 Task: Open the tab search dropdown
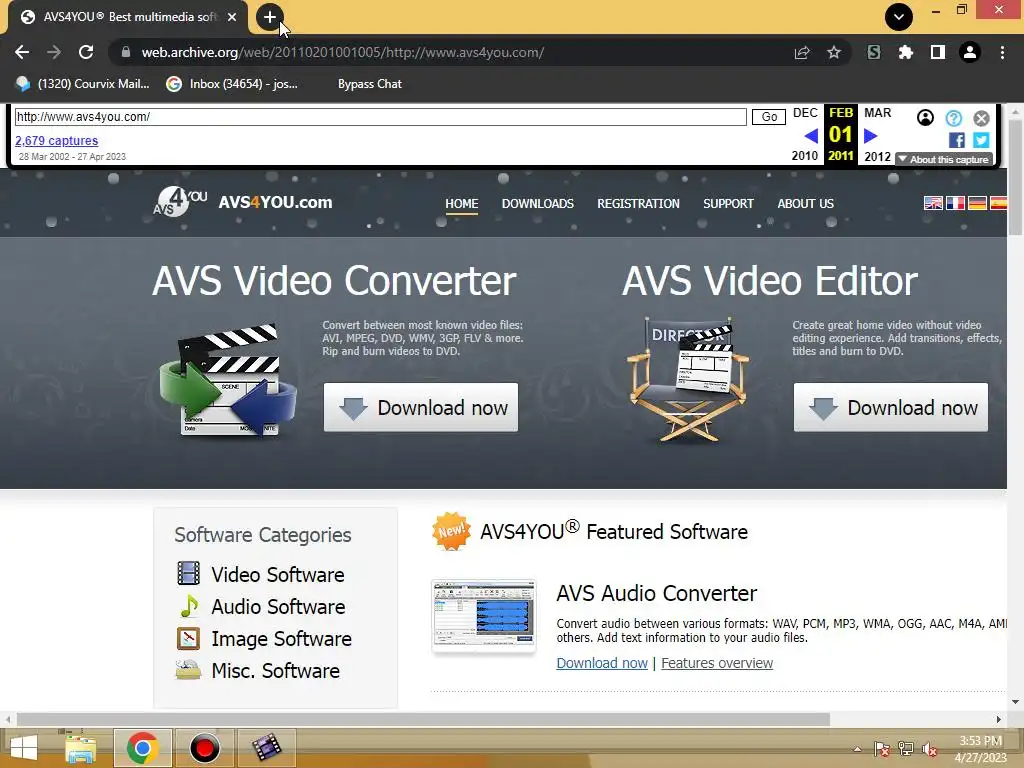click(x=899, y=17)
